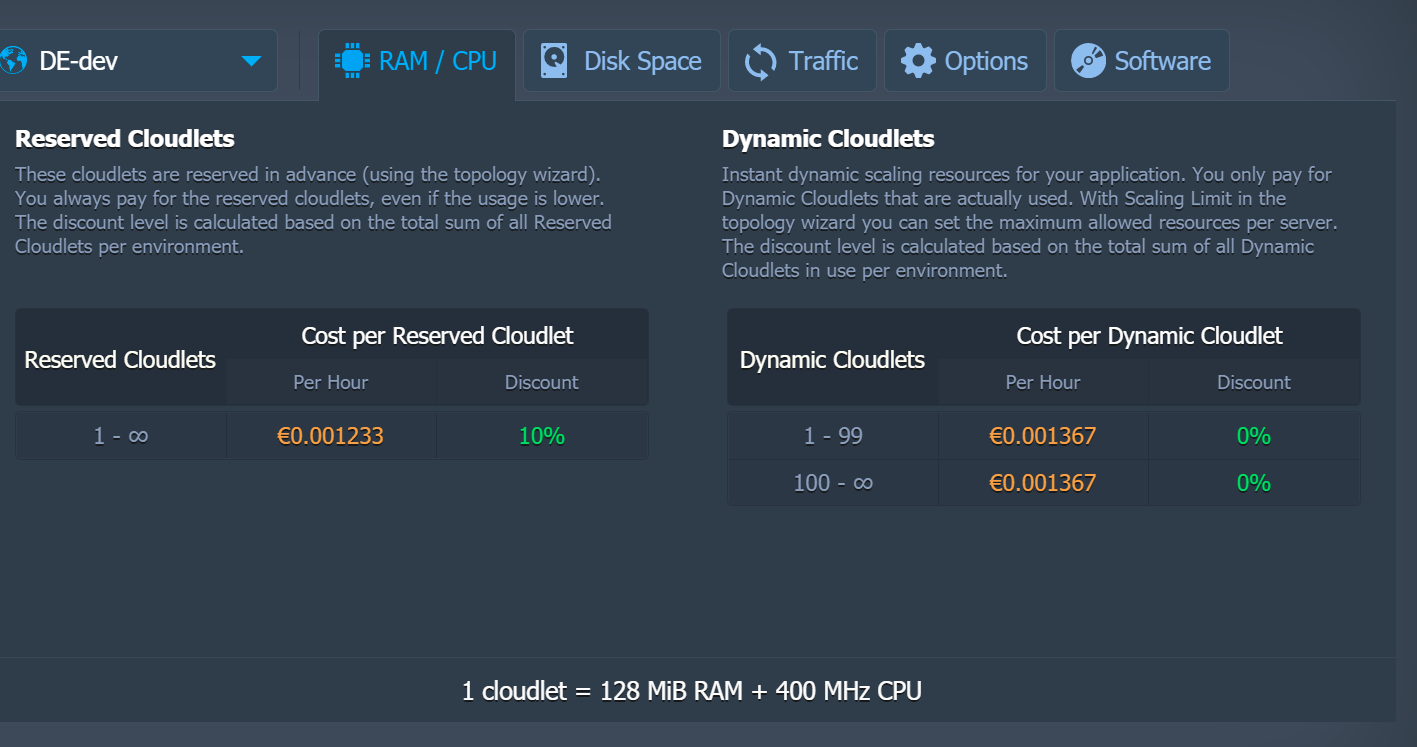This screenshot has width=1417, height=747.
Task: Click the Traffic circular arrows icon
Action: [760, 61]
